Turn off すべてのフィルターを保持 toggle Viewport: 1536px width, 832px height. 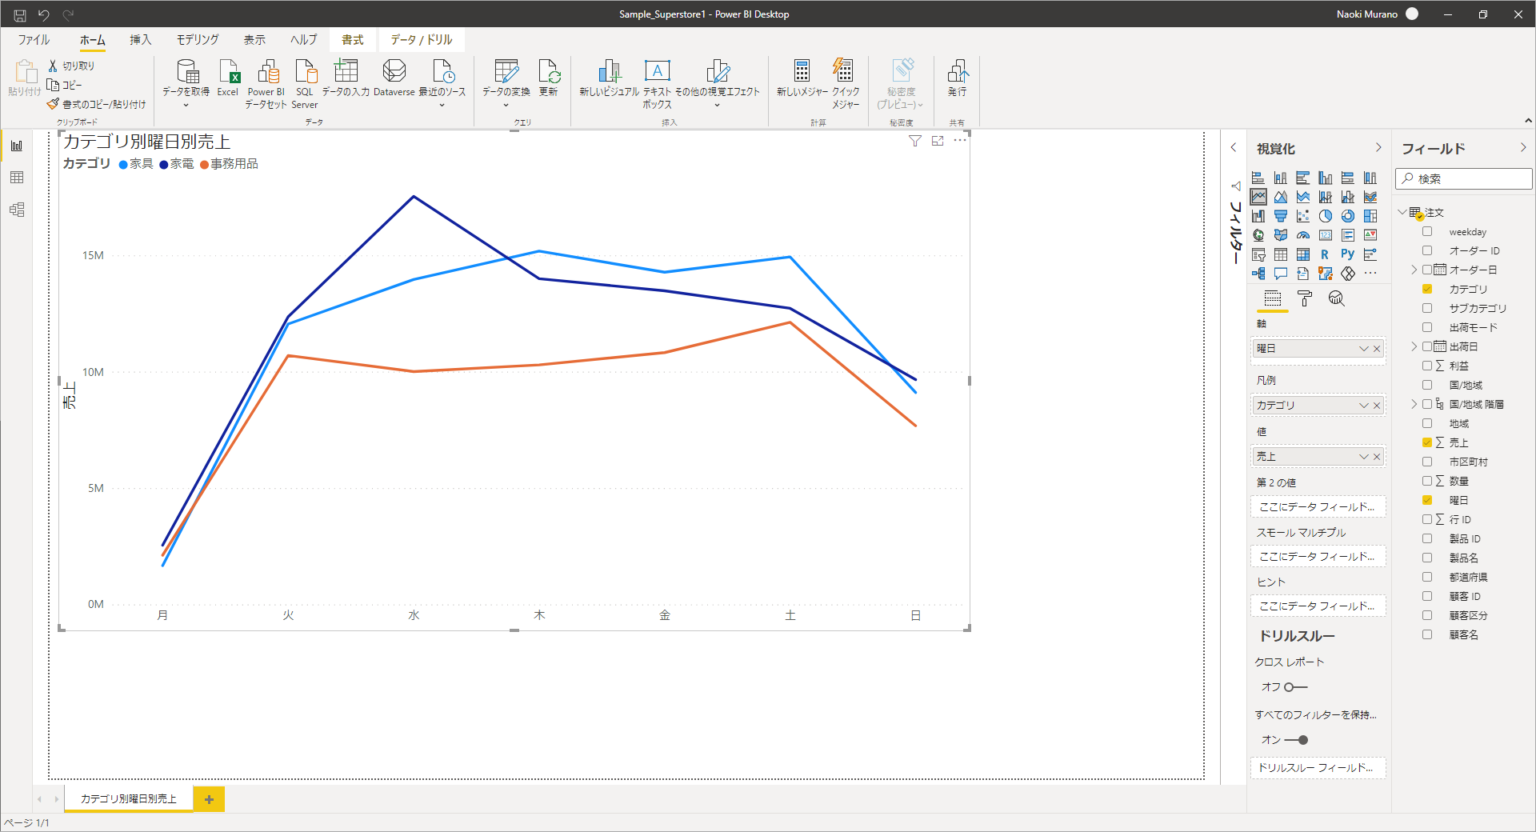click(1296, 740)
